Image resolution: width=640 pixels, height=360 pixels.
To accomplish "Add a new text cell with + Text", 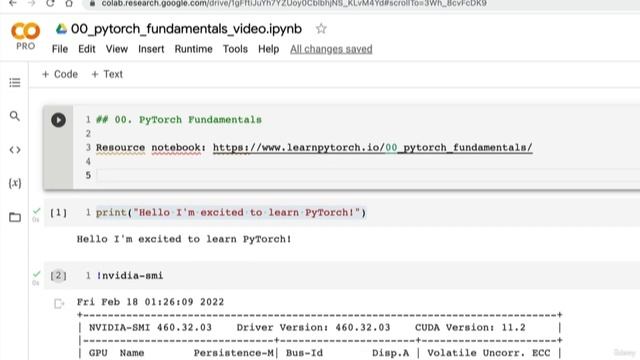I will coord(107,74).
